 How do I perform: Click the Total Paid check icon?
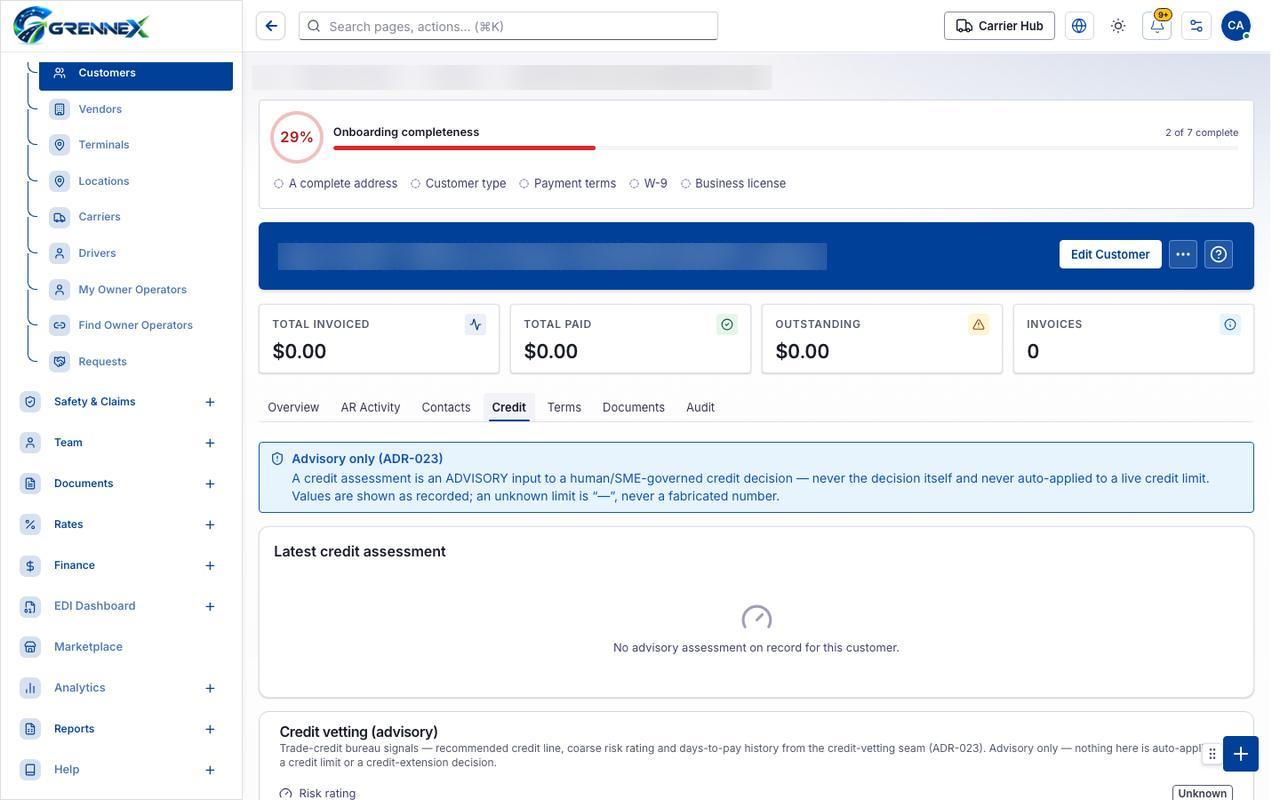tap(727, 324)
